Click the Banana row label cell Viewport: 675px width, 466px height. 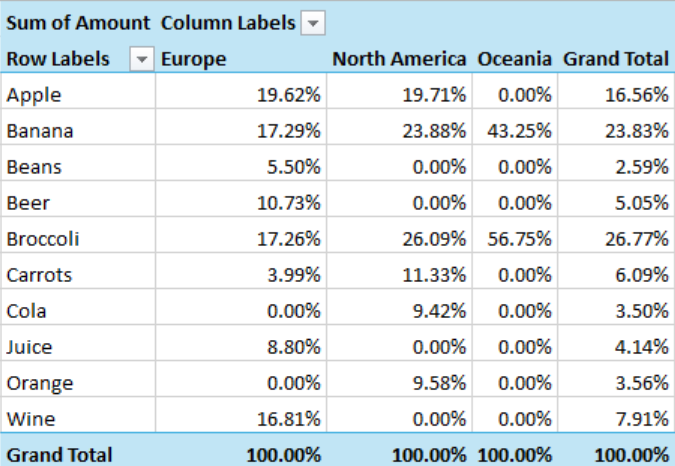40,132
